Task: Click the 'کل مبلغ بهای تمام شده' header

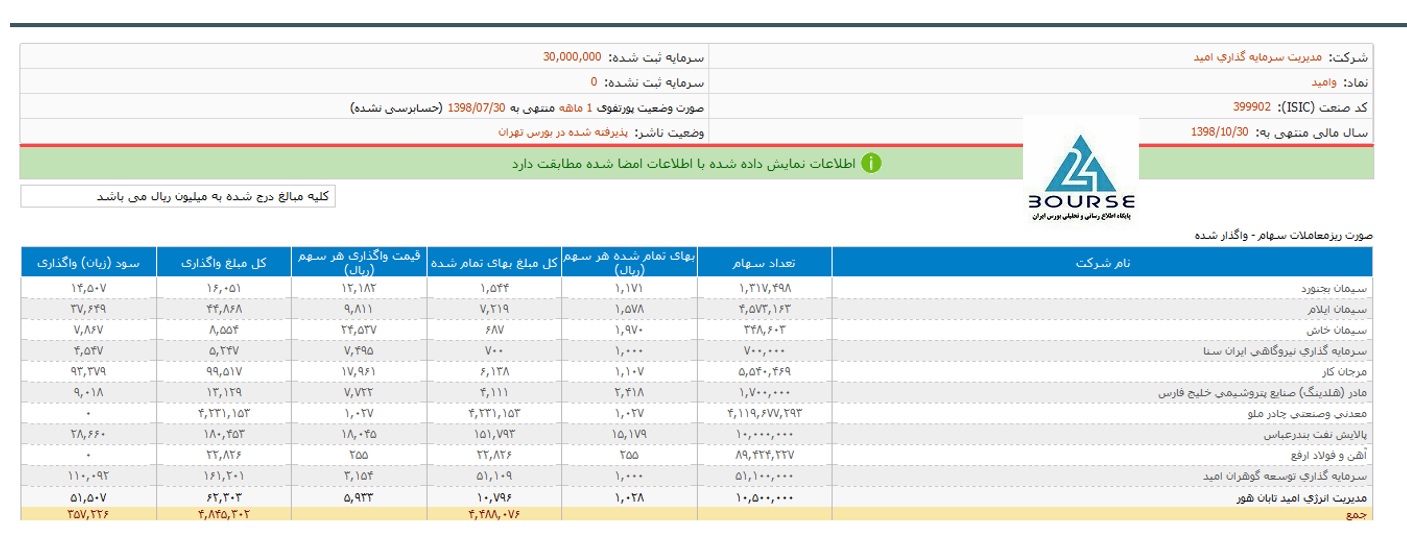Action: point(494,263)
